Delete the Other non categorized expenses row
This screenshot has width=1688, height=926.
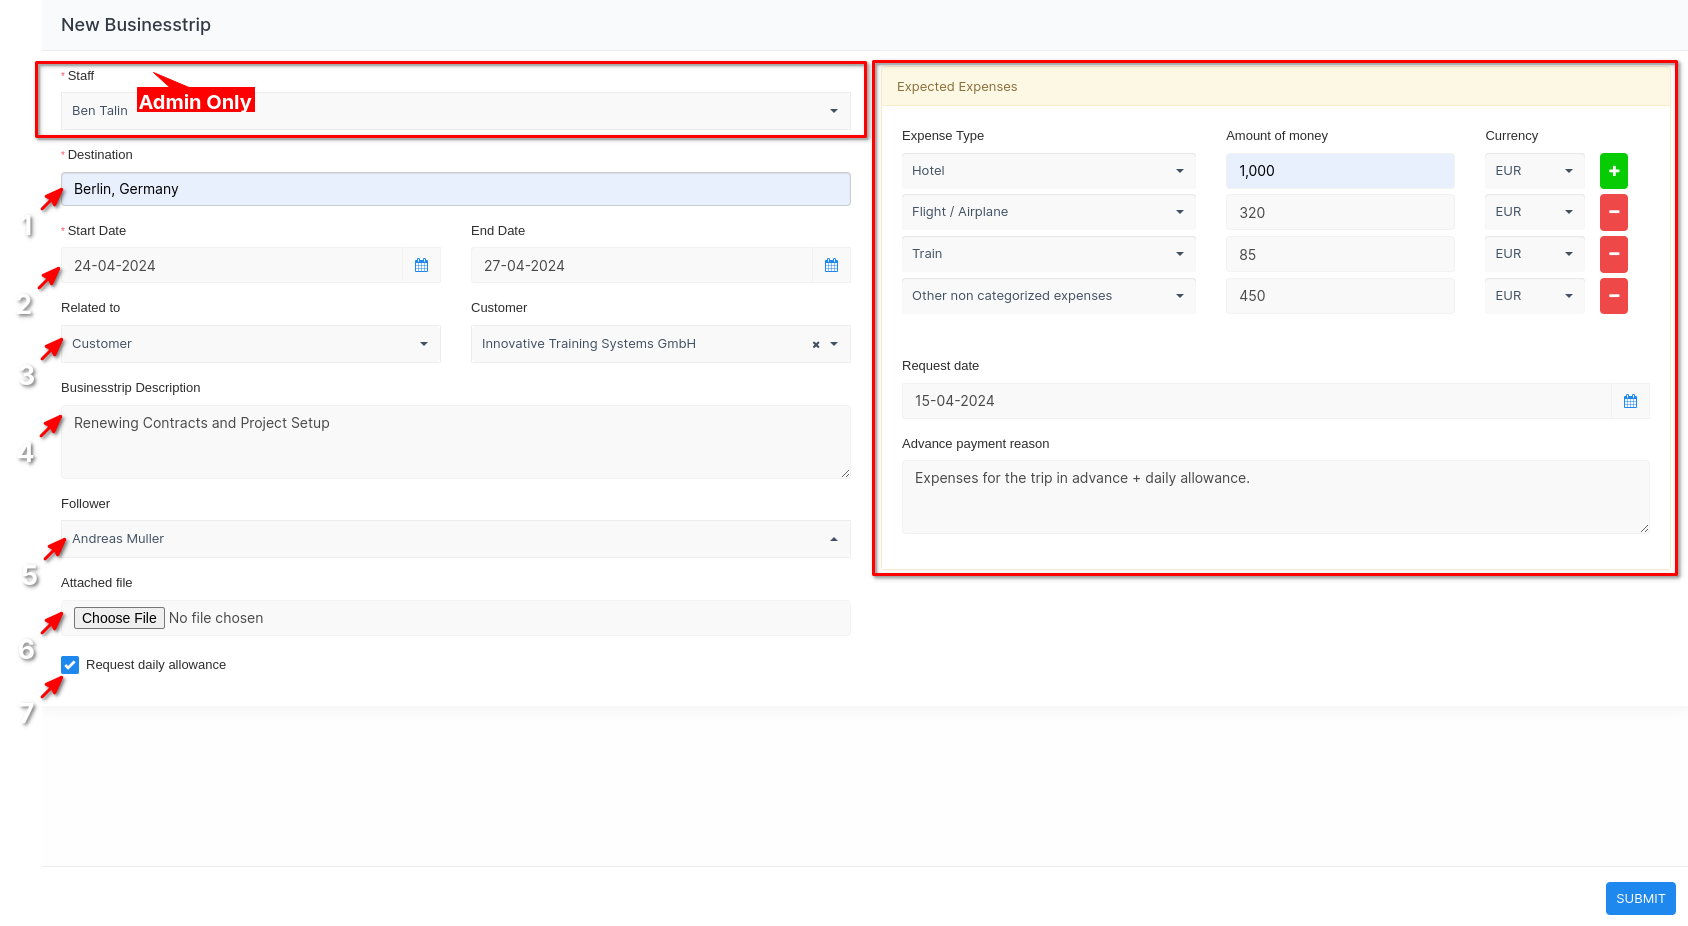1613,296
